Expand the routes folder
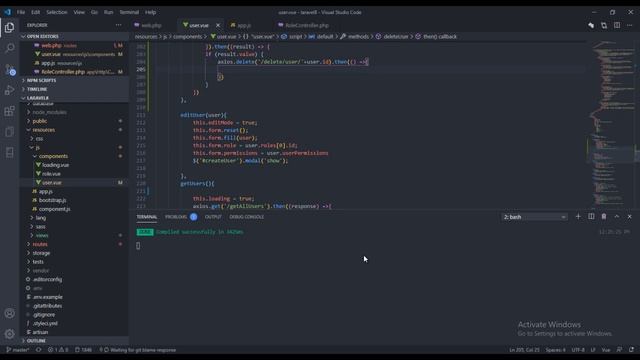 click(x=40, y=244)
